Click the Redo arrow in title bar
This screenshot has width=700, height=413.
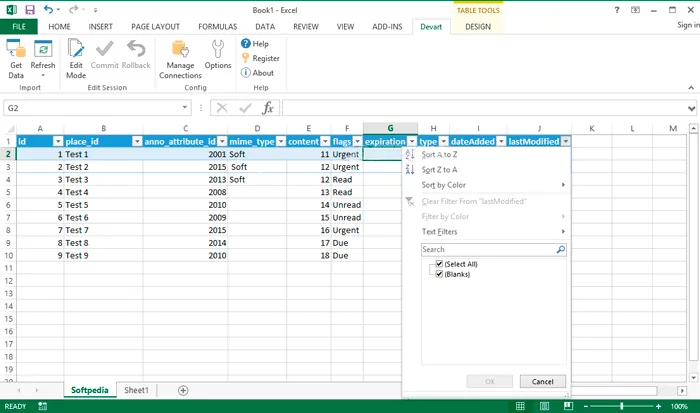[73, 9]
